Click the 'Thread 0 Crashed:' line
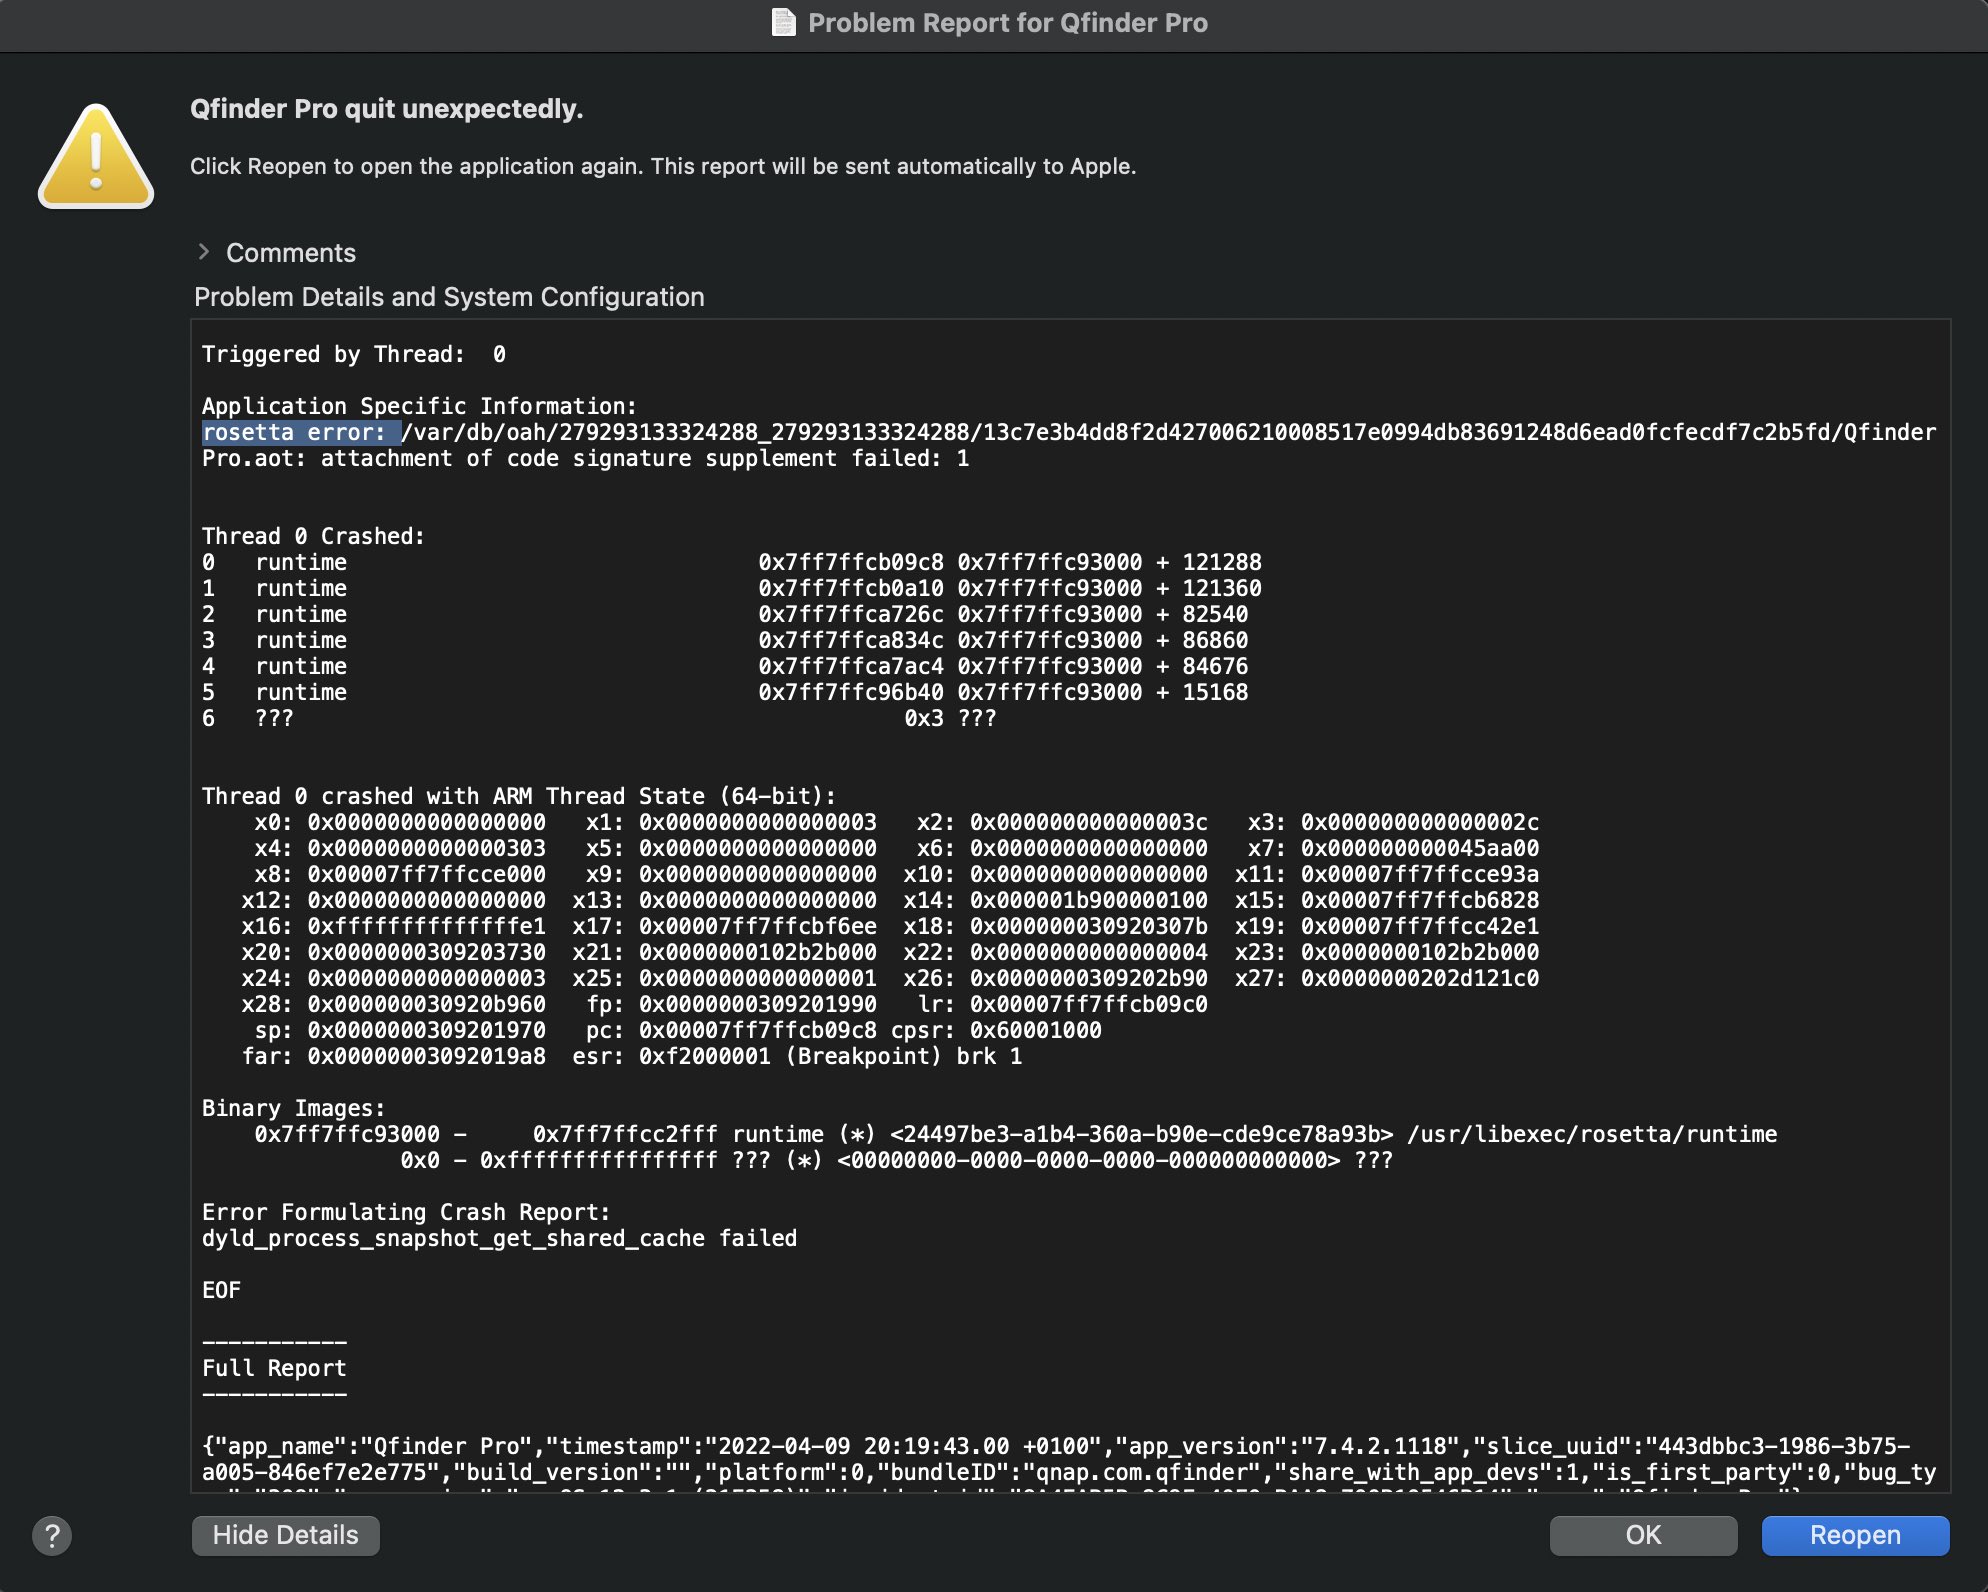1988x1592 pixels. point(313,536)
